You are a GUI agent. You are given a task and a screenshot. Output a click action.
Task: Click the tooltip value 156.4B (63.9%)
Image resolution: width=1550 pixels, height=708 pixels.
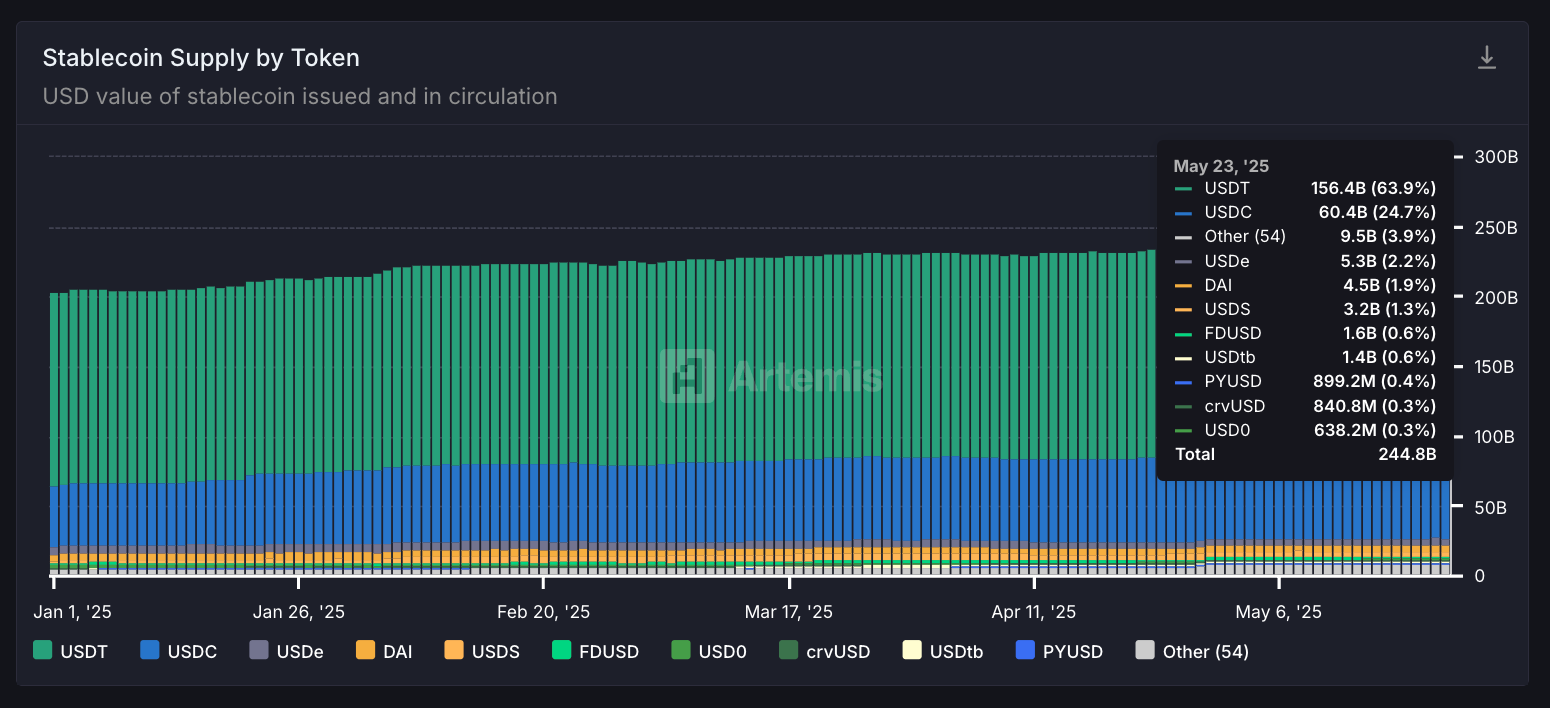coord(1373,188)
